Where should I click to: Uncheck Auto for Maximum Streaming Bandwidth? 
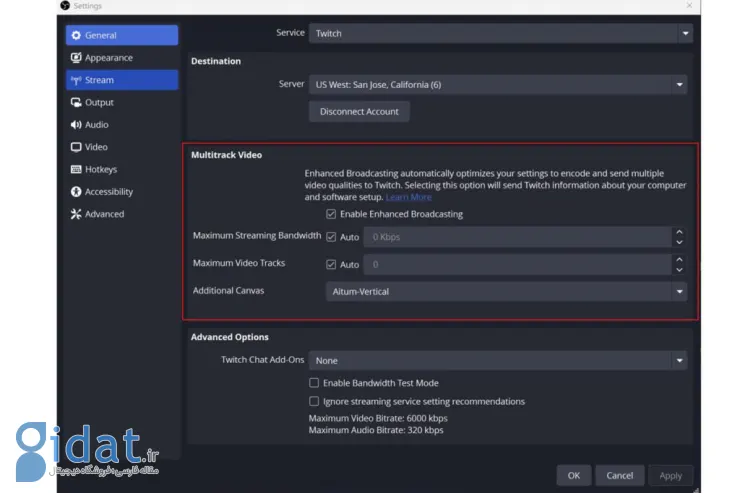click(331, 237)
